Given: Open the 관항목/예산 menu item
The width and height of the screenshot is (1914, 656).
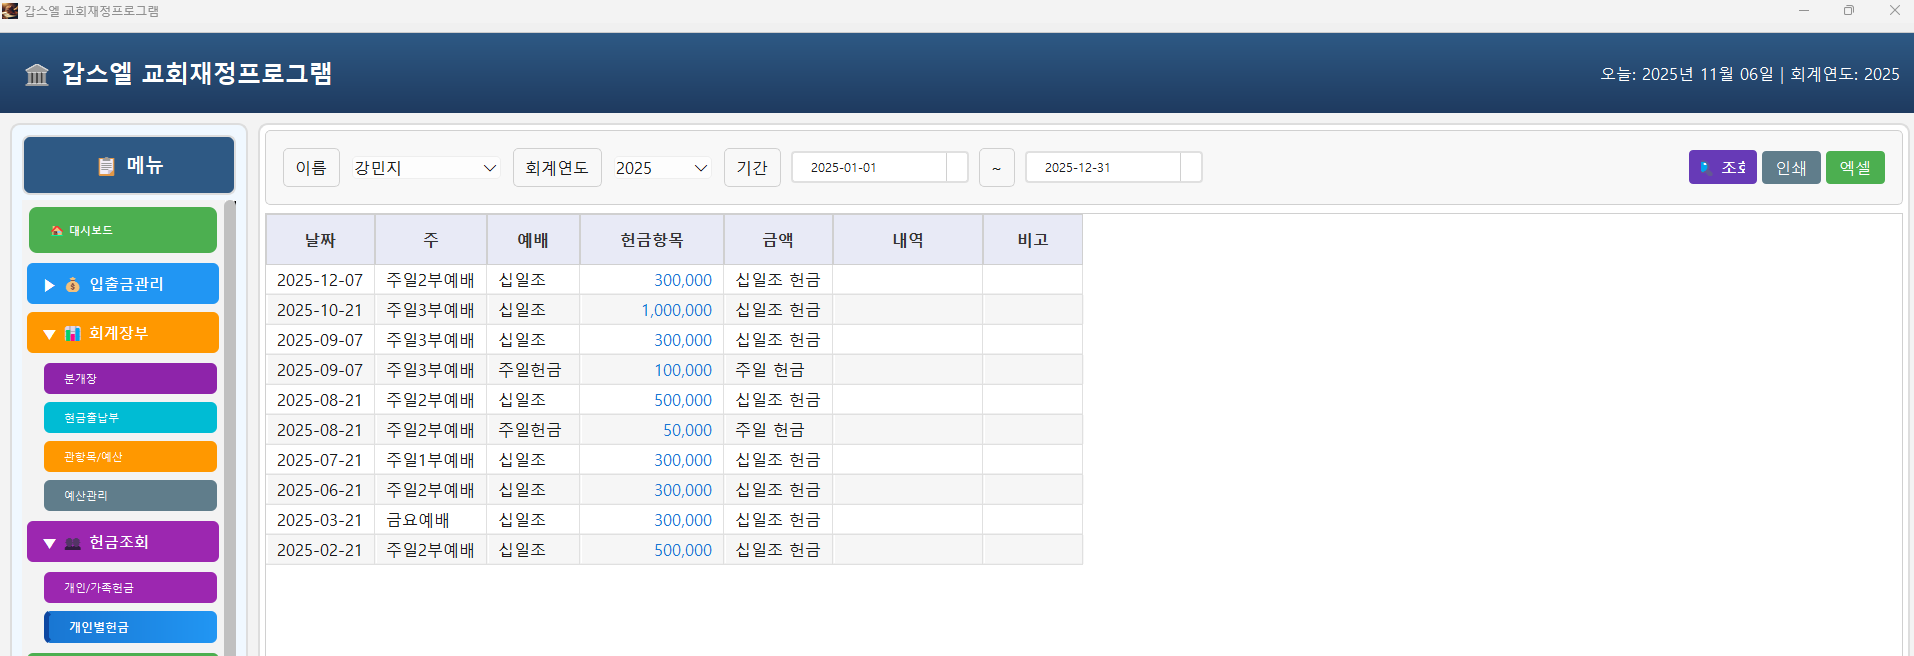Looking at the screenshot, I should [130, 457].
